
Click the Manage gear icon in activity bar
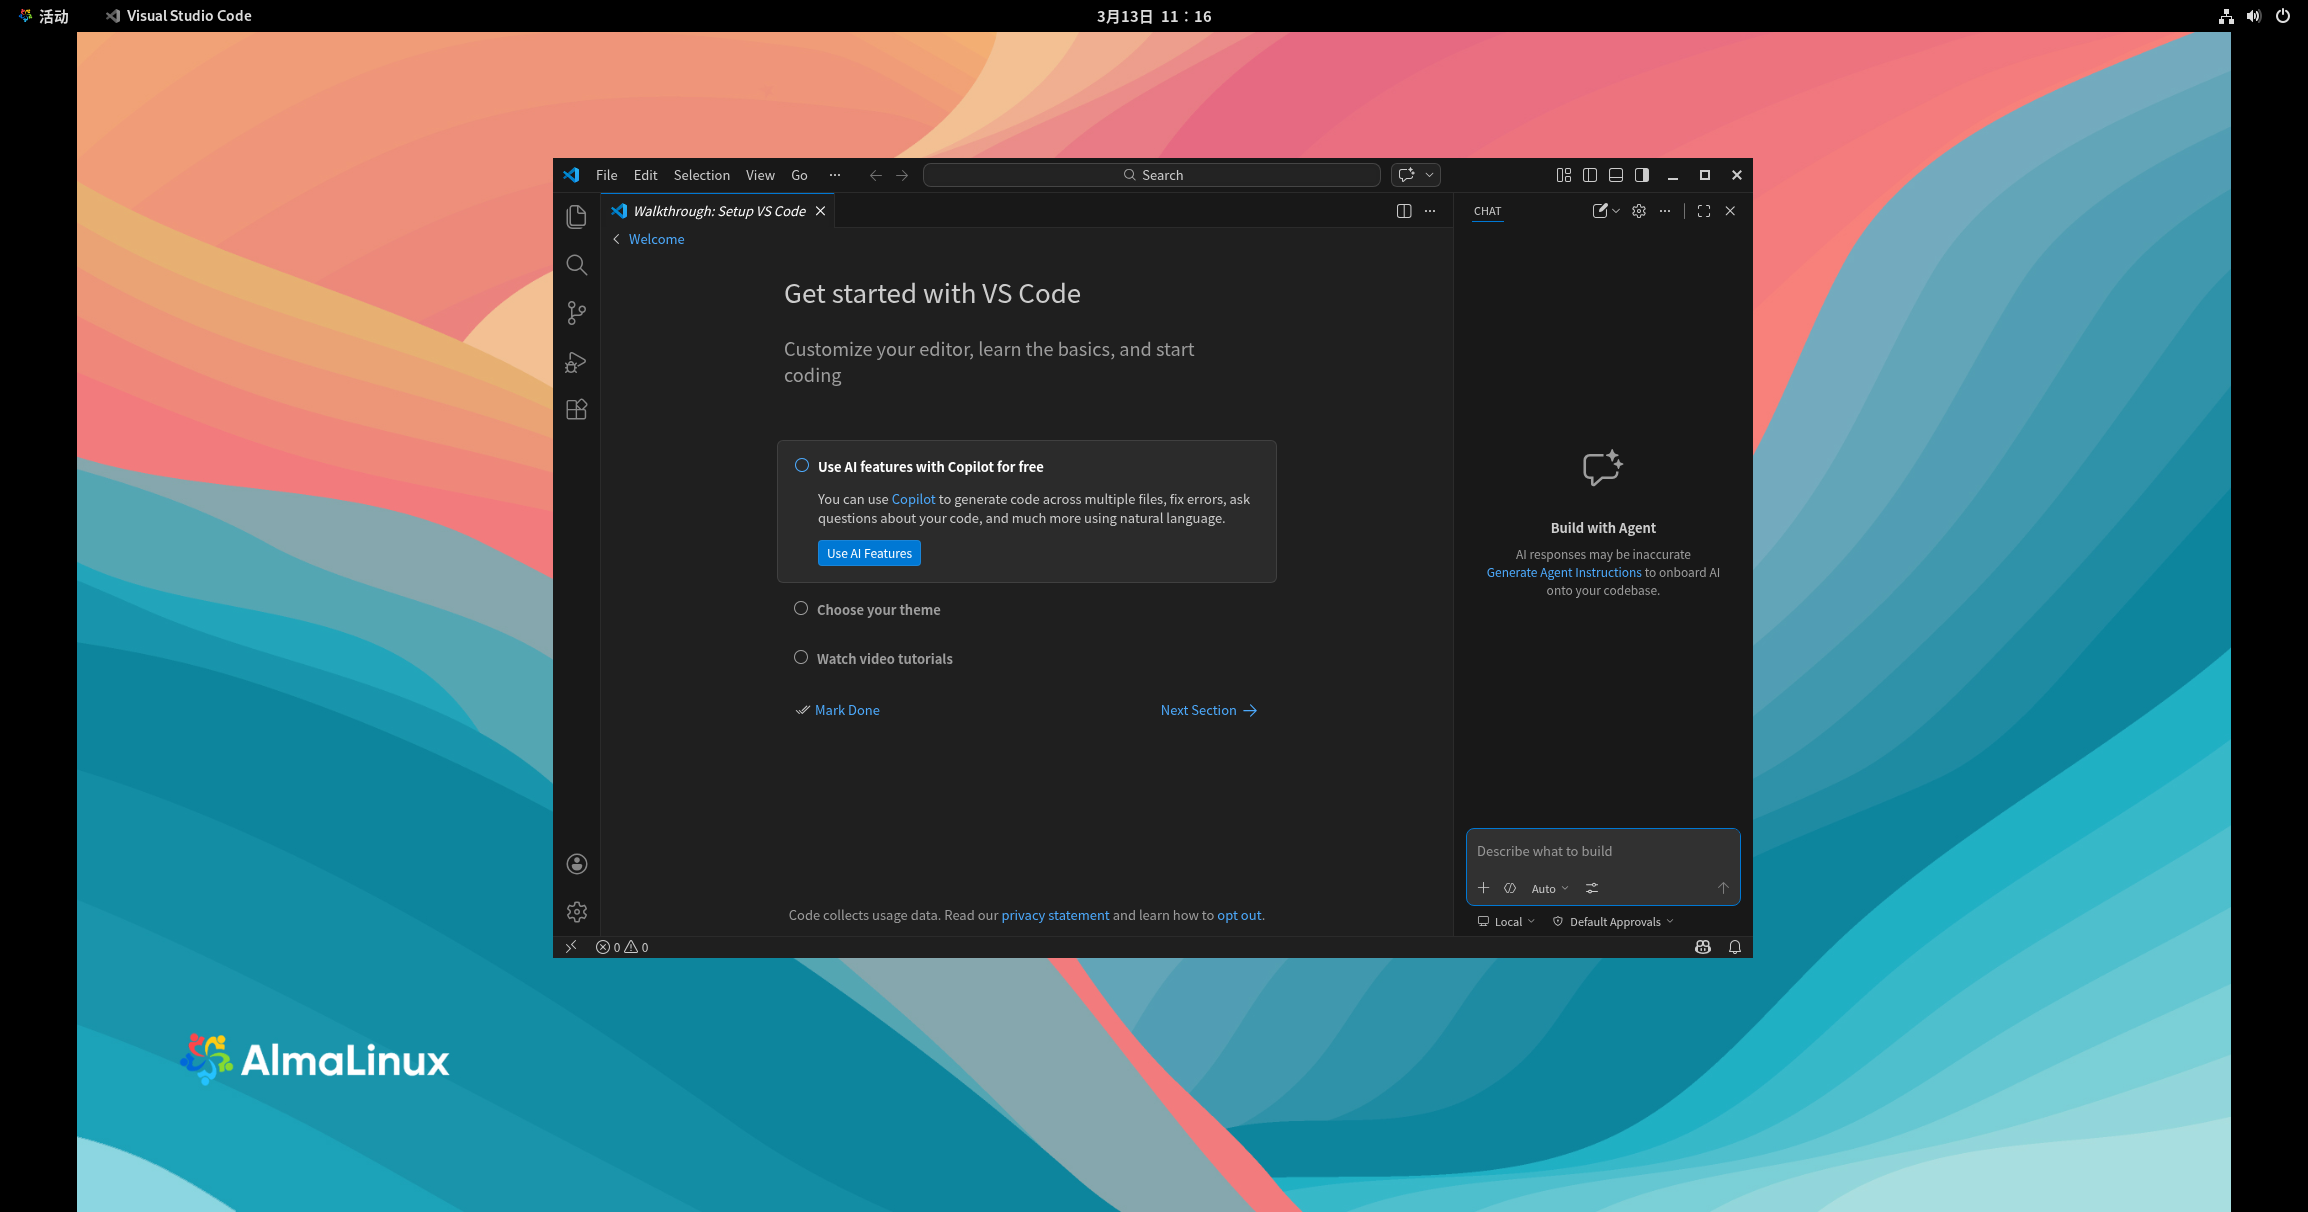[x=576, y=912]
